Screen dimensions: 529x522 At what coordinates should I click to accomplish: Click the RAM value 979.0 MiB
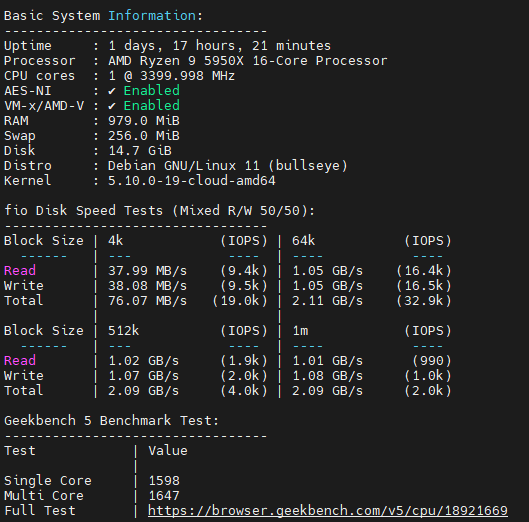144,121
